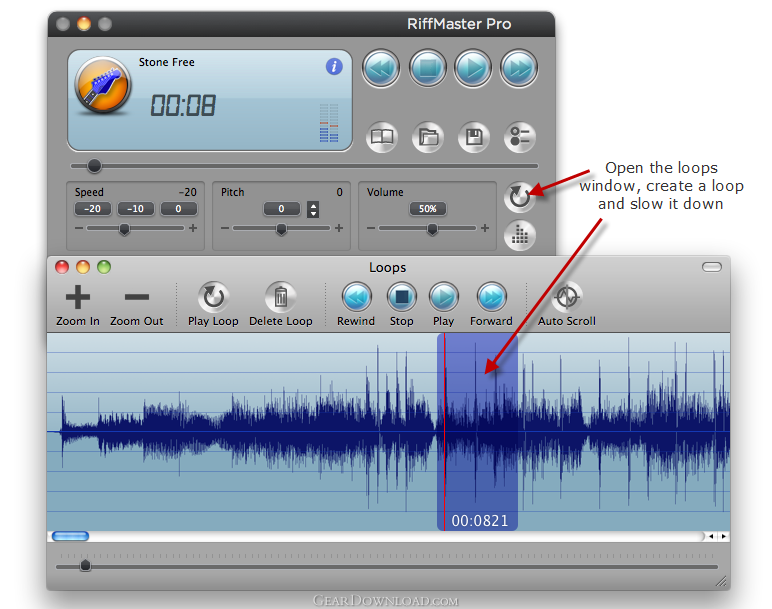Set speed preset to 0
The image size is (772, 609).
[x=178, y=209]
